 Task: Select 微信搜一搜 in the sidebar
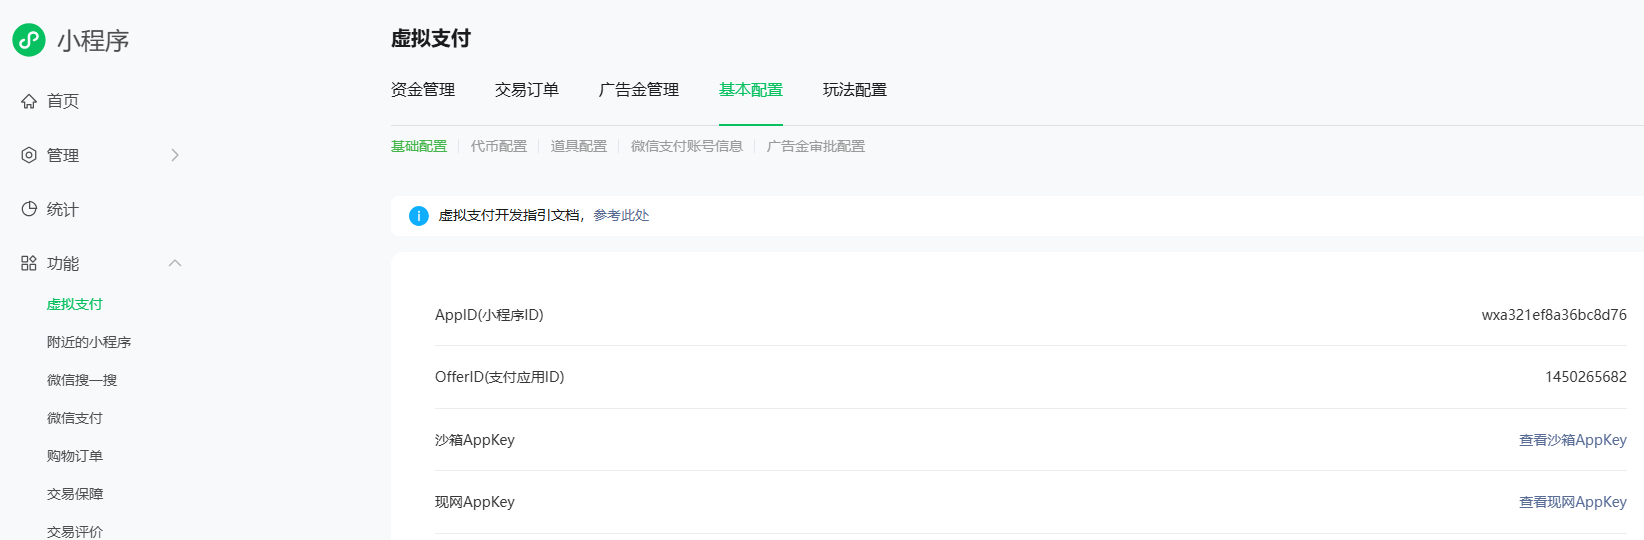pos(82,380)
